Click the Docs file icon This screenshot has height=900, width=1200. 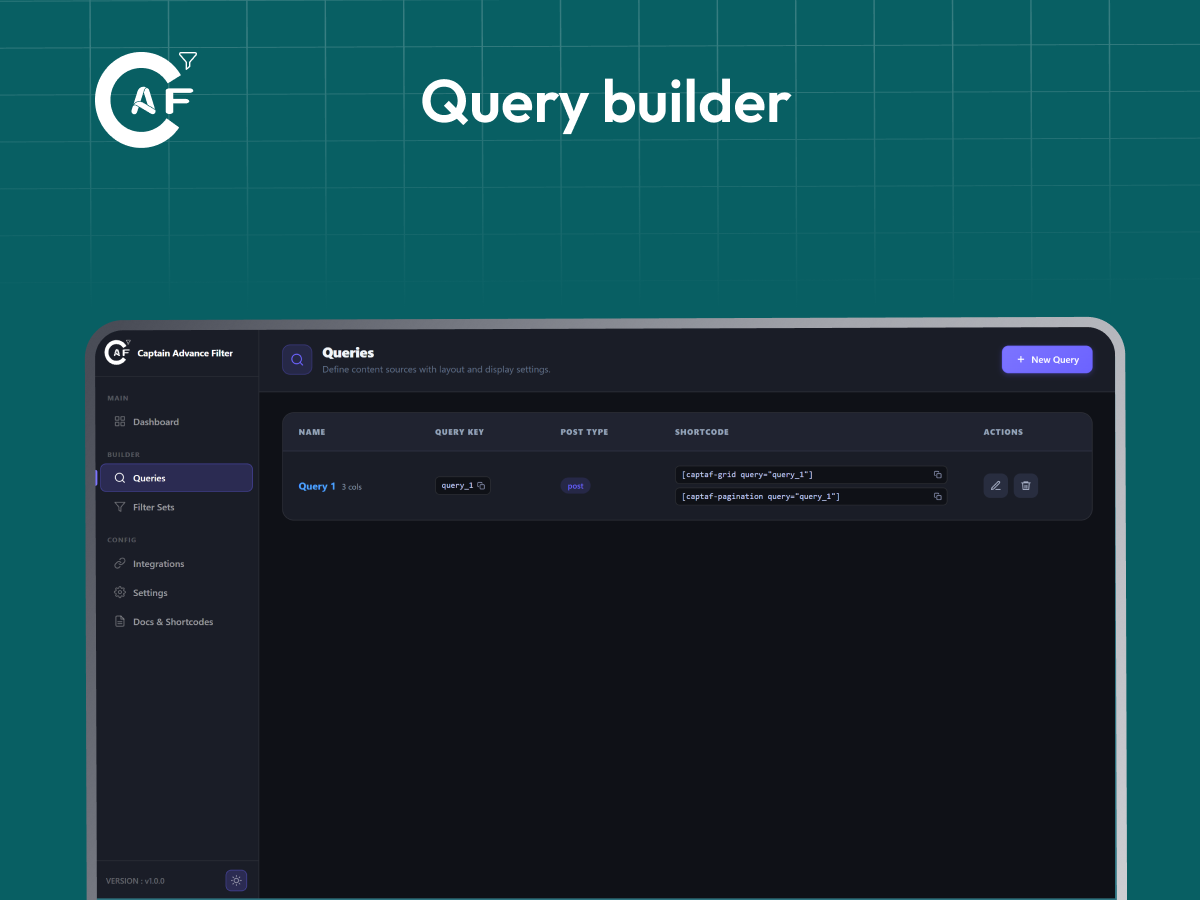120,622
